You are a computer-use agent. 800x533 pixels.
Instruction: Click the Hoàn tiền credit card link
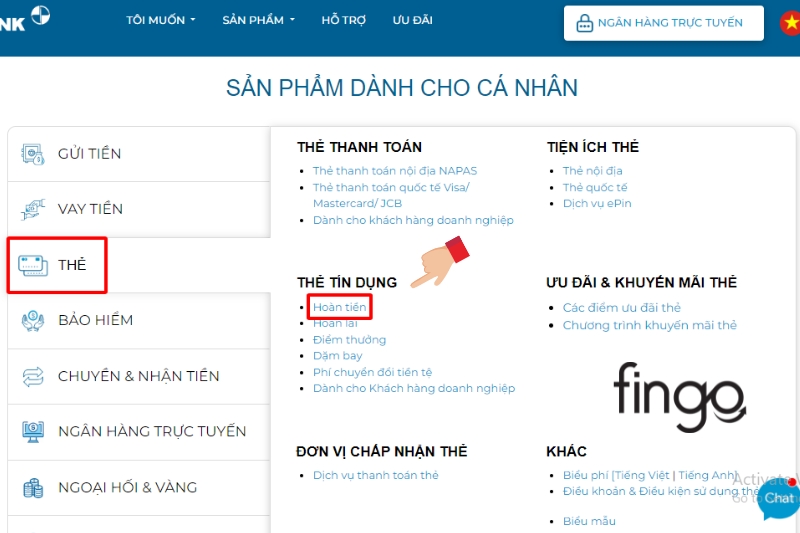(339, 307)
